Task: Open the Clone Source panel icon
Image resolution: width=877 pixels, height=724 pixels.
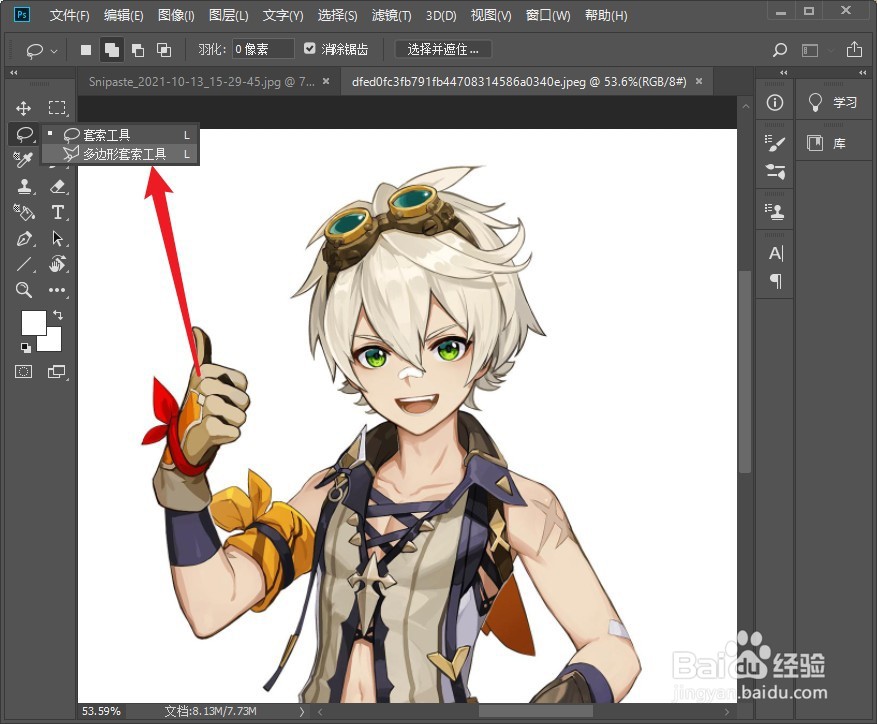Action: (x=775, y=211)
